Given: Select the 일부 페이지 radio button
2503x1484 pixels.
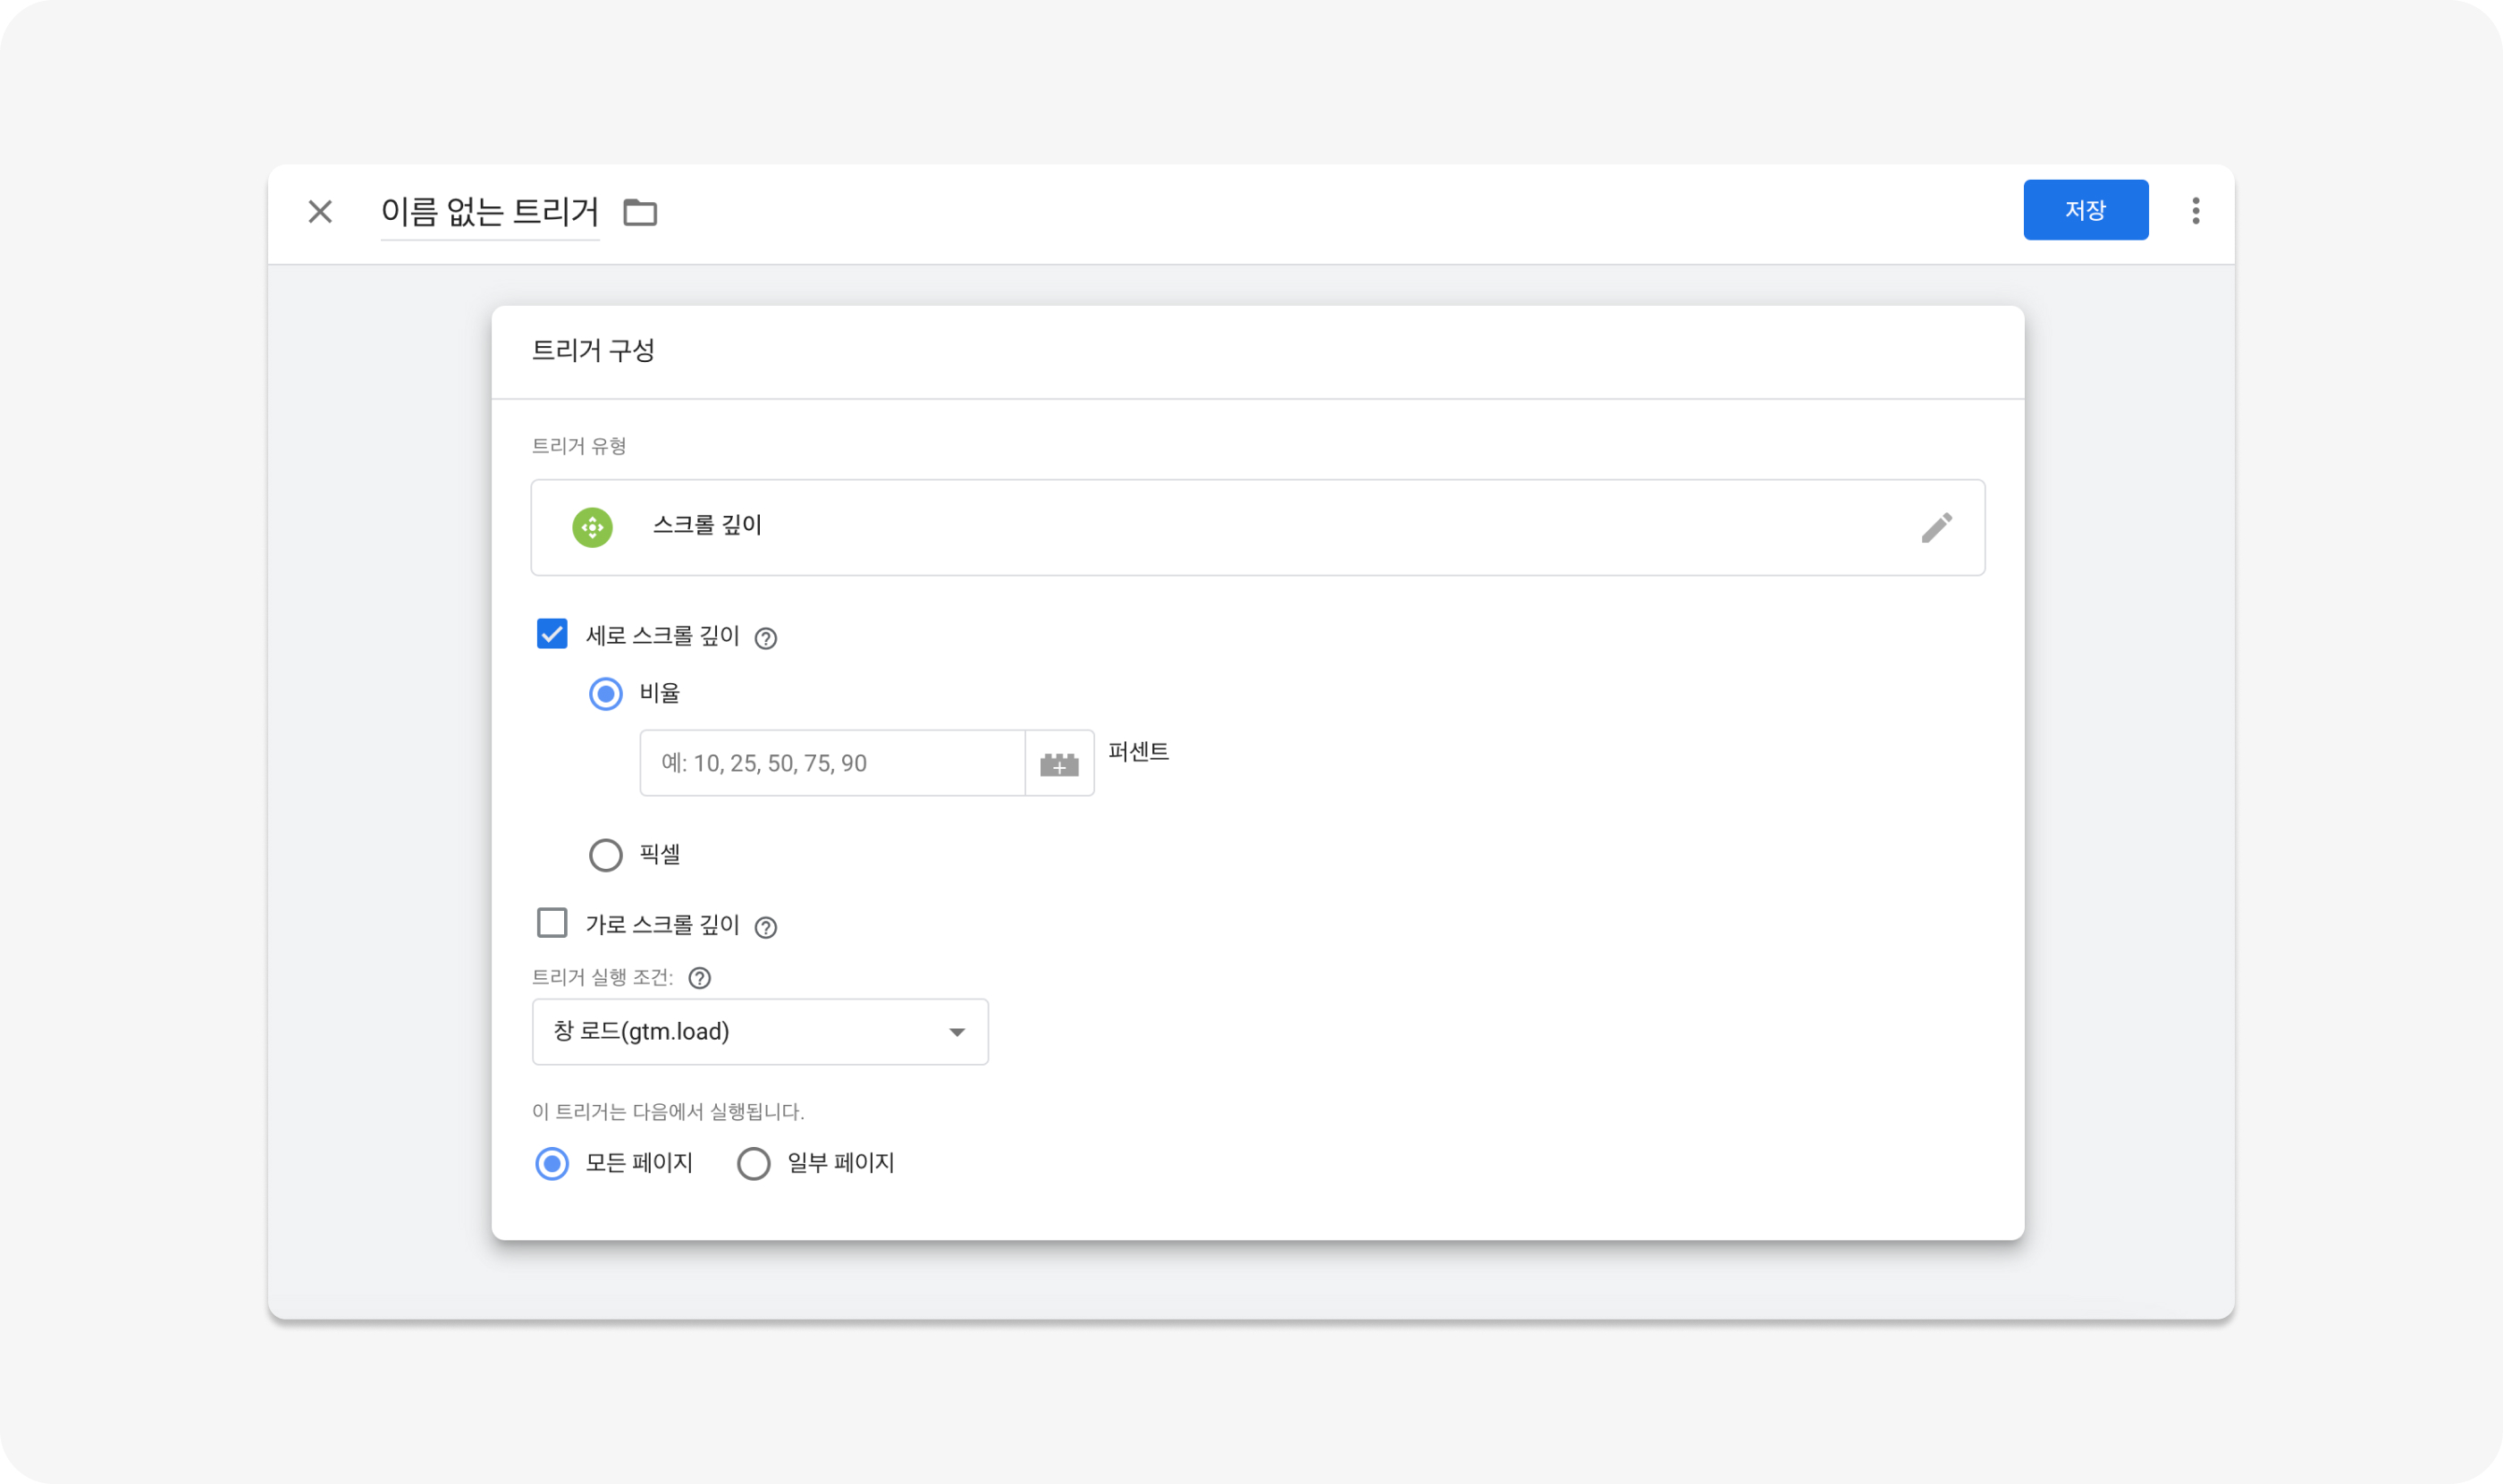Looking at the screenshot, I should 753,1163.
